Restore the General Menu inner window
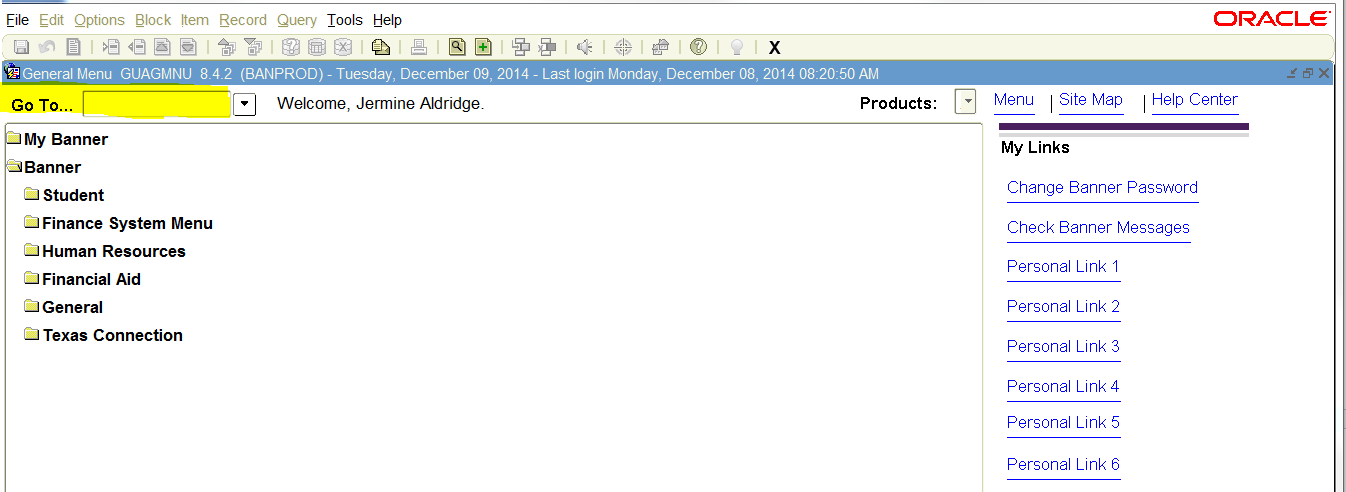This screenshot has width=1346, height=492. (x=1308, y=73)
